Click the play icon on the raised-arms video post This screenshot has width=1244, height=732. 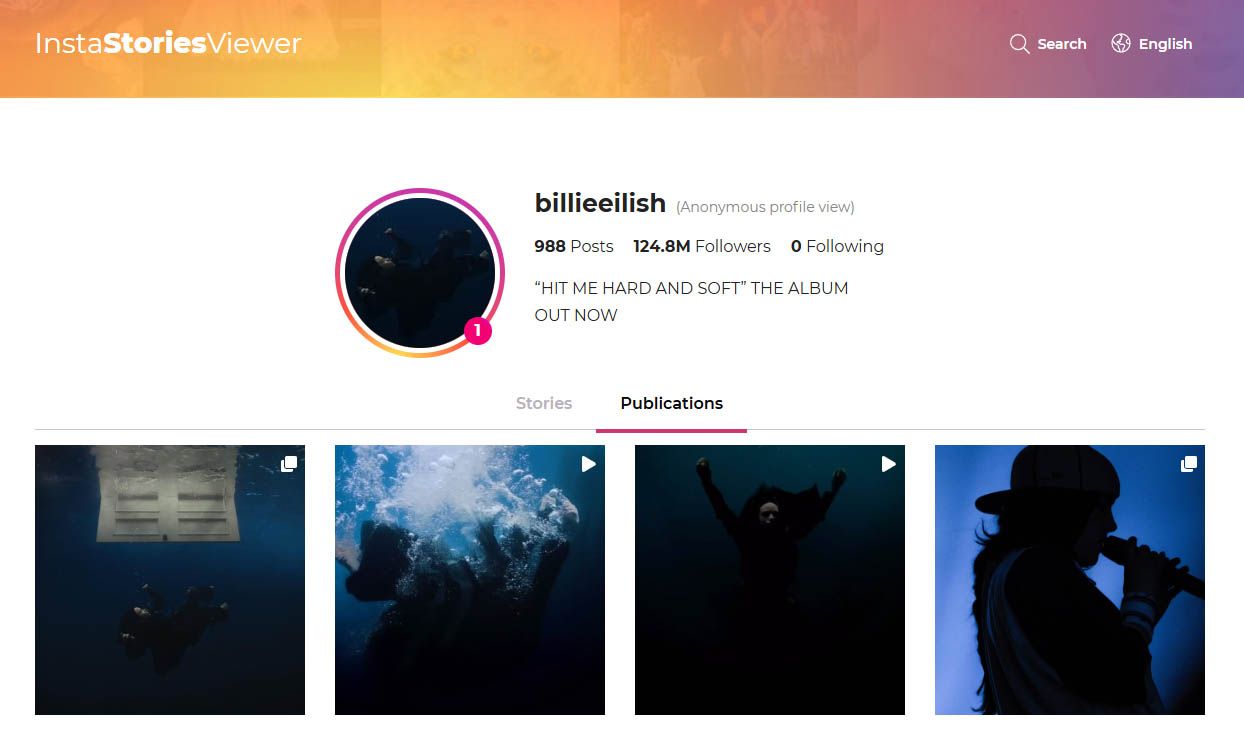pyautogui.click(x=888, y=464)
